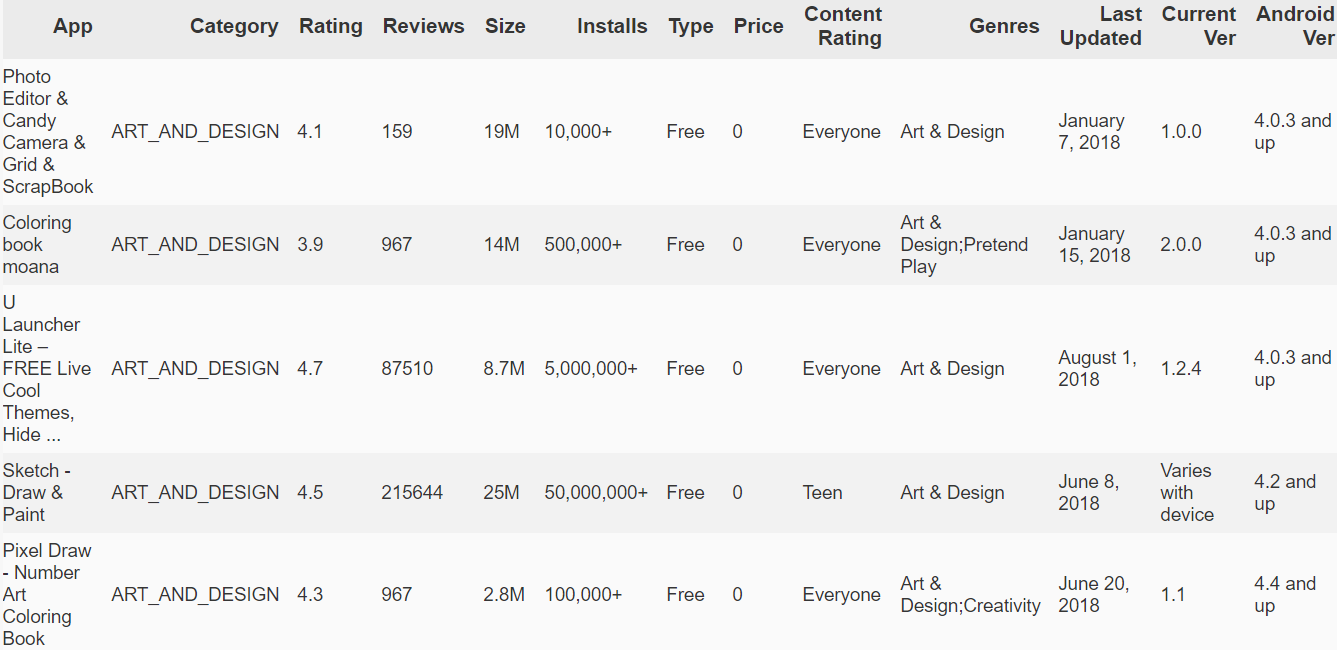The image size is (1337, 650).
Task: Select the 'Art & Design;Pretend Play' genre cell
Action: [964, 245]
